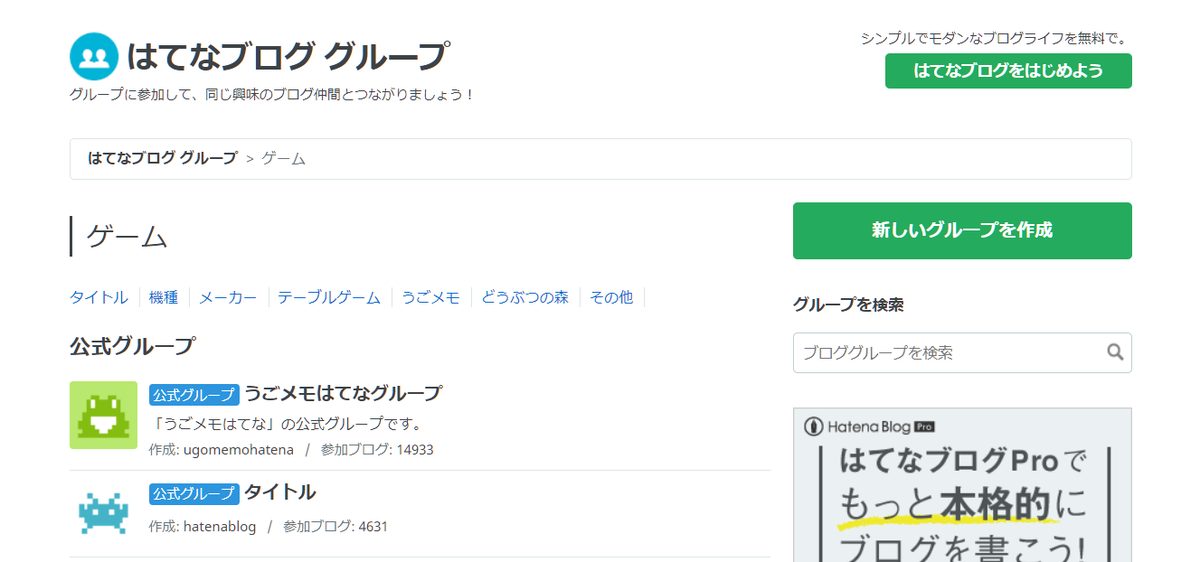Viewport: 1200px width, 562px height.
Task: Click the グループに参加して header subtitle text
Action: coord(271,95)
